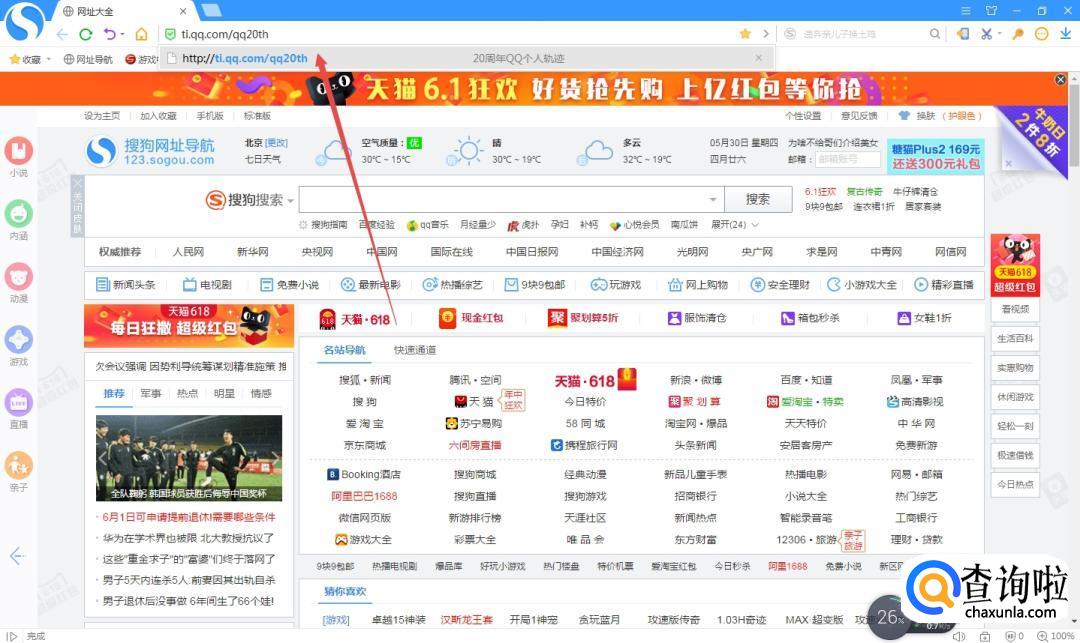Select the ti.qq.com/qq20th URL suggestion

point(466,59)
